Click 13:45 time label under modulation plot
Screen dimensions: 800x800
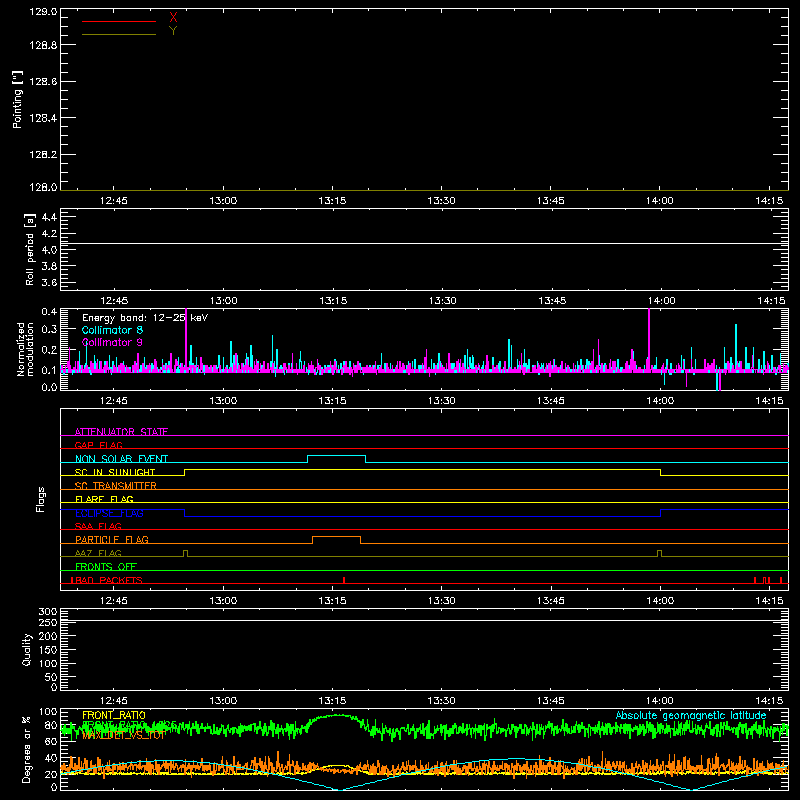click(551, 401)
